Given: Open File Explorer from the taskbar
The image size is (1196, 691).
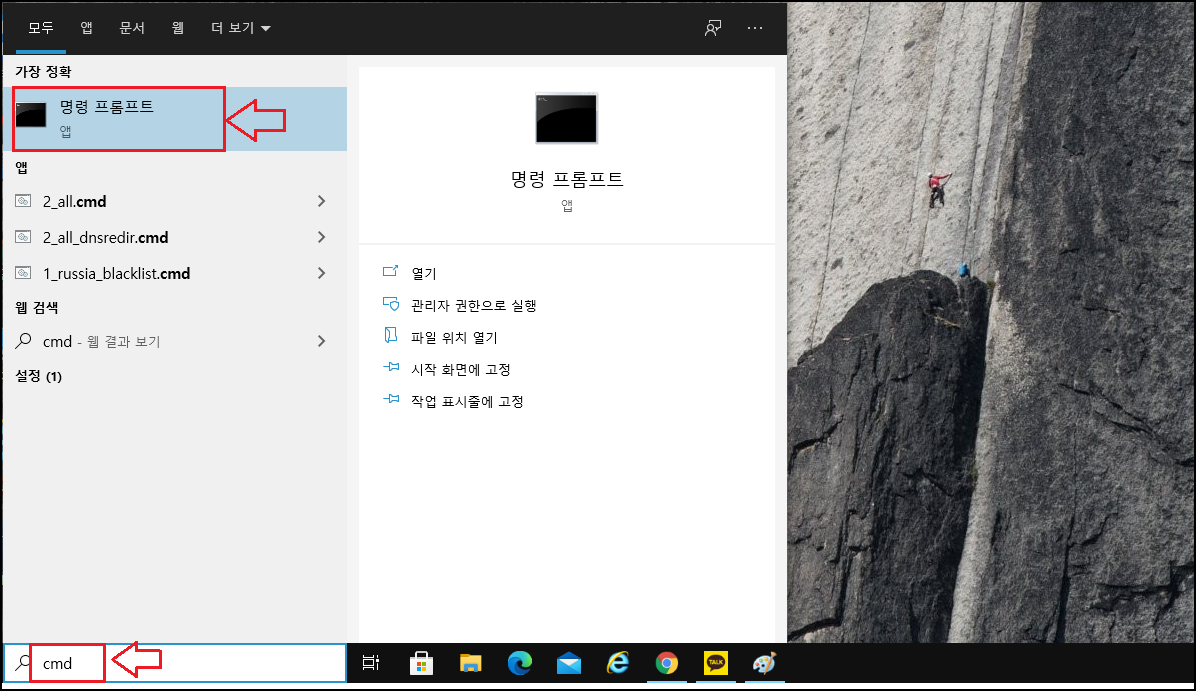Looking at the screenshot, I should [471, 664].
